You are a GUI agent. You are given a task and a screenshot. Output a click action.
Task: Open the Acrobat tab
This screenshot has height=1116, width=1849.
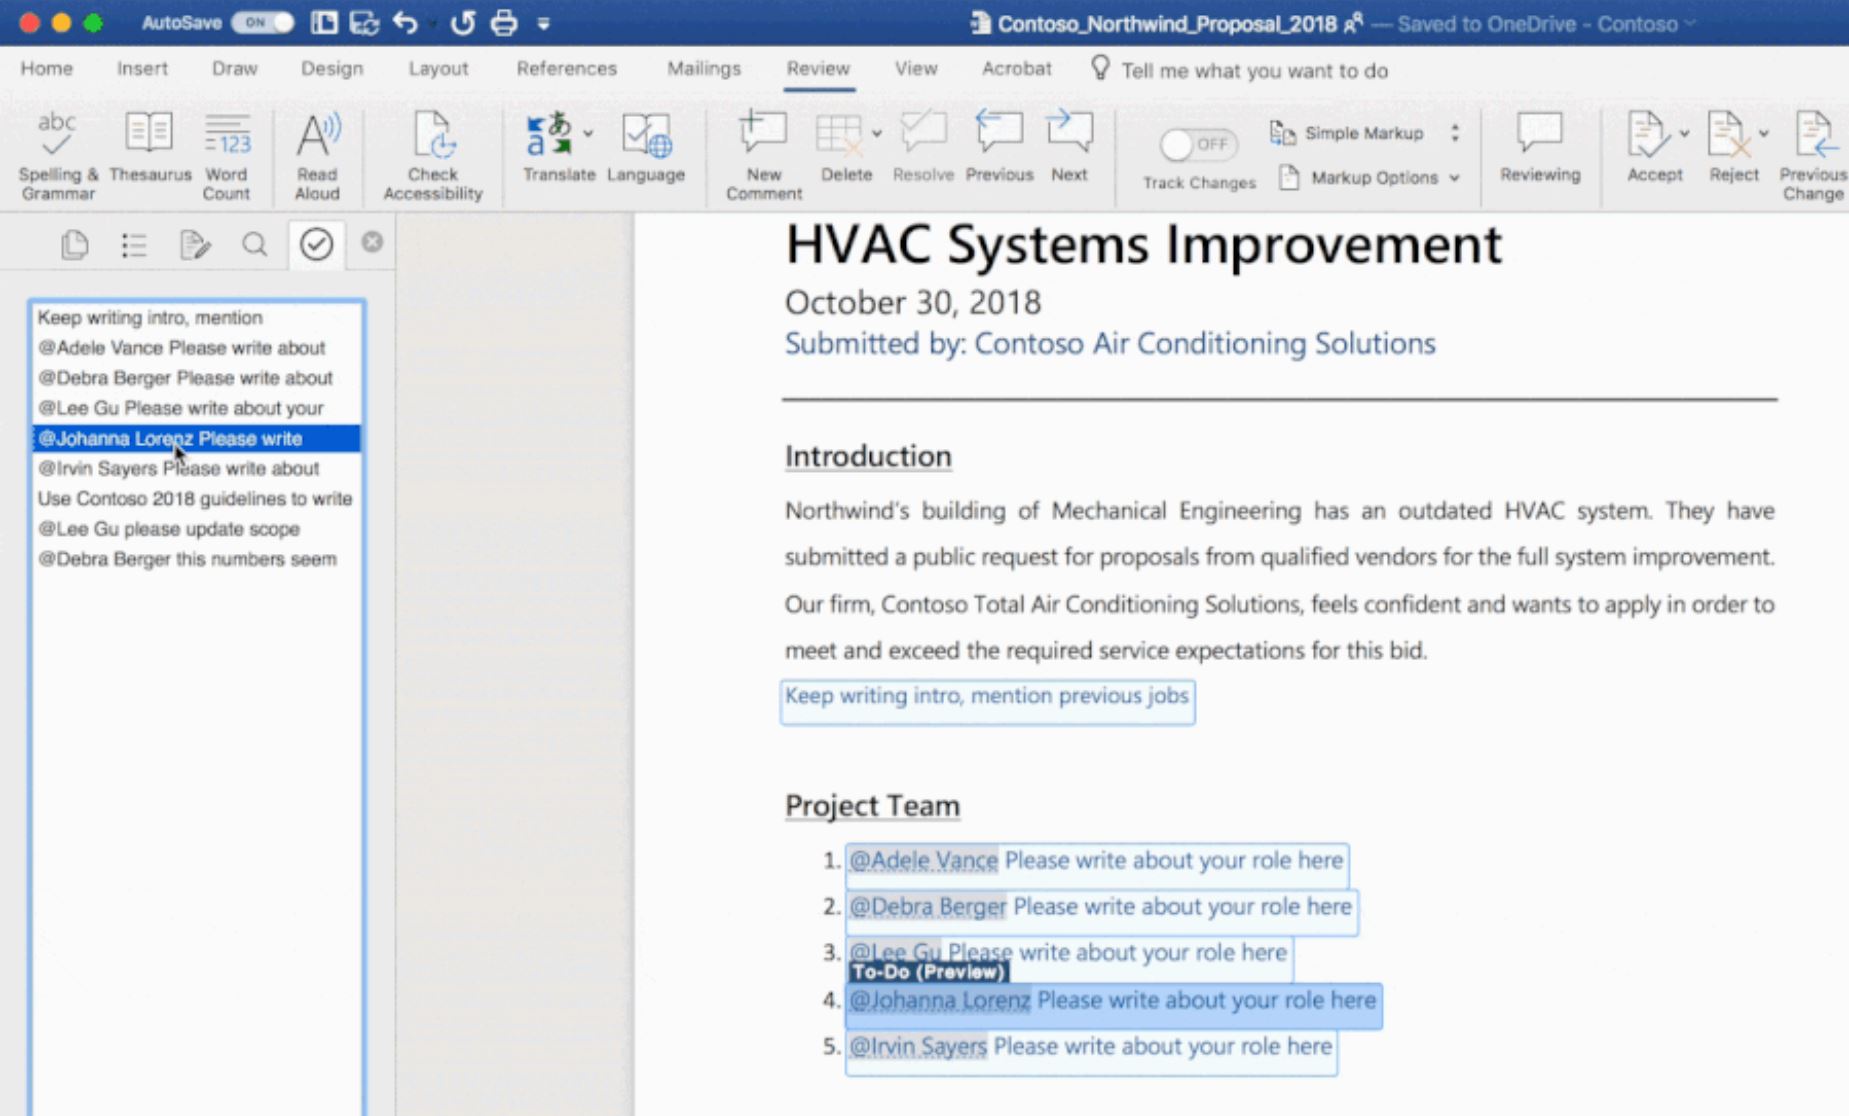pyautogui.click(x=1017, y=69)
